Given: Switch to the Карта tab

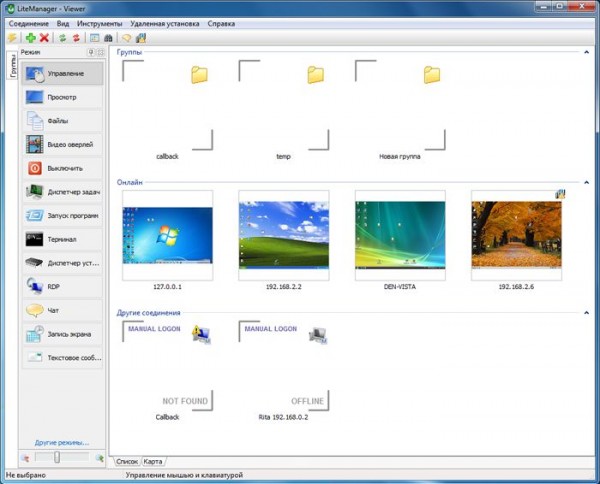Looking at the screenshot, I should 153,461.
